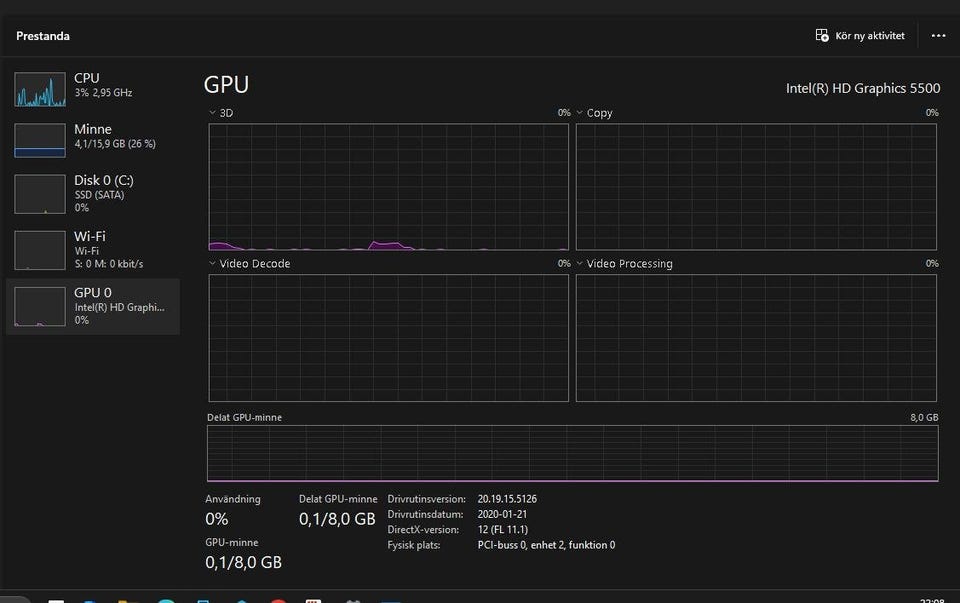Open the Video Processing engine dropdown
This screenshot has height=603, width=960.
point(580,264)
